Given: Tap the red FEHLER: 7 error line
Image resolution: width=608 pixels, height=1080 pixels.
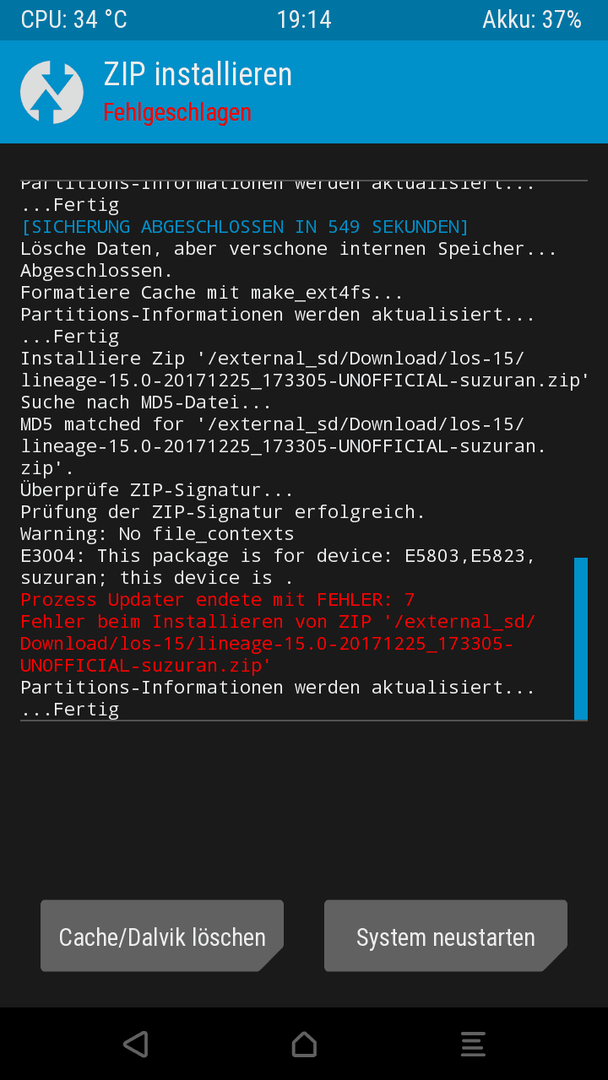Looking at the screenshot, I should (218, 599).
